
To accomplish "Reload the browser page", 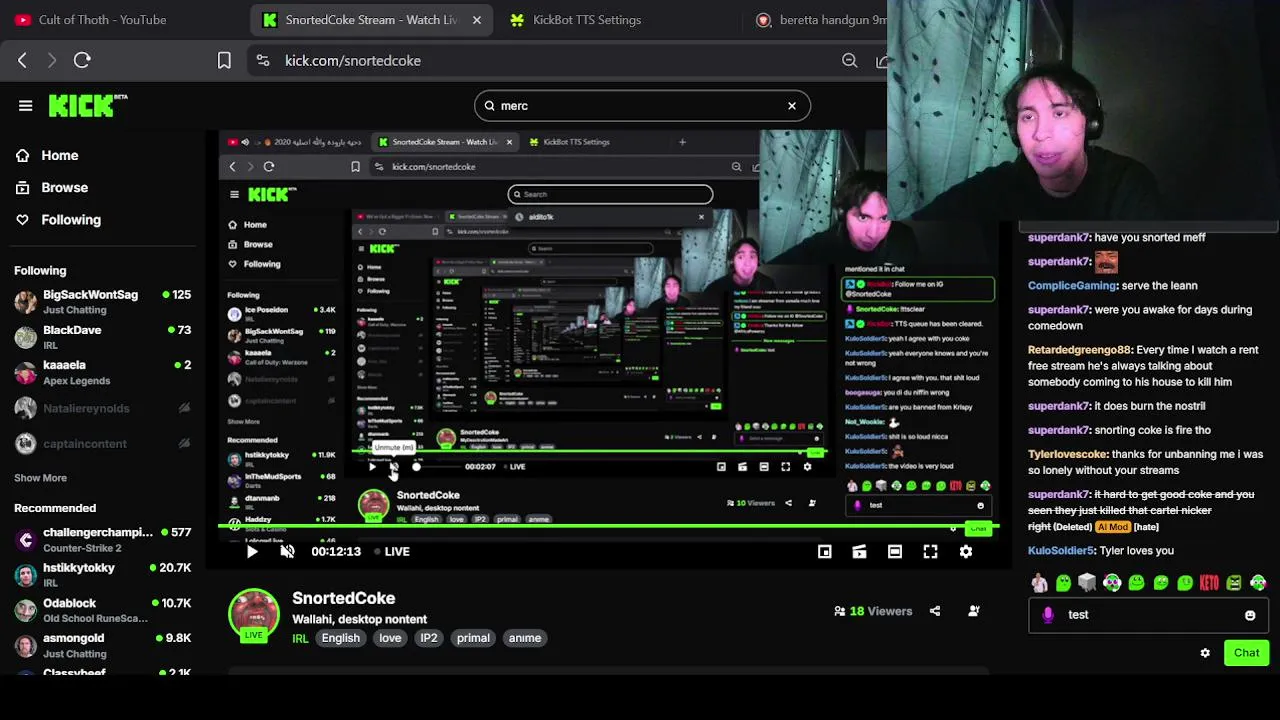I will 82,60.
